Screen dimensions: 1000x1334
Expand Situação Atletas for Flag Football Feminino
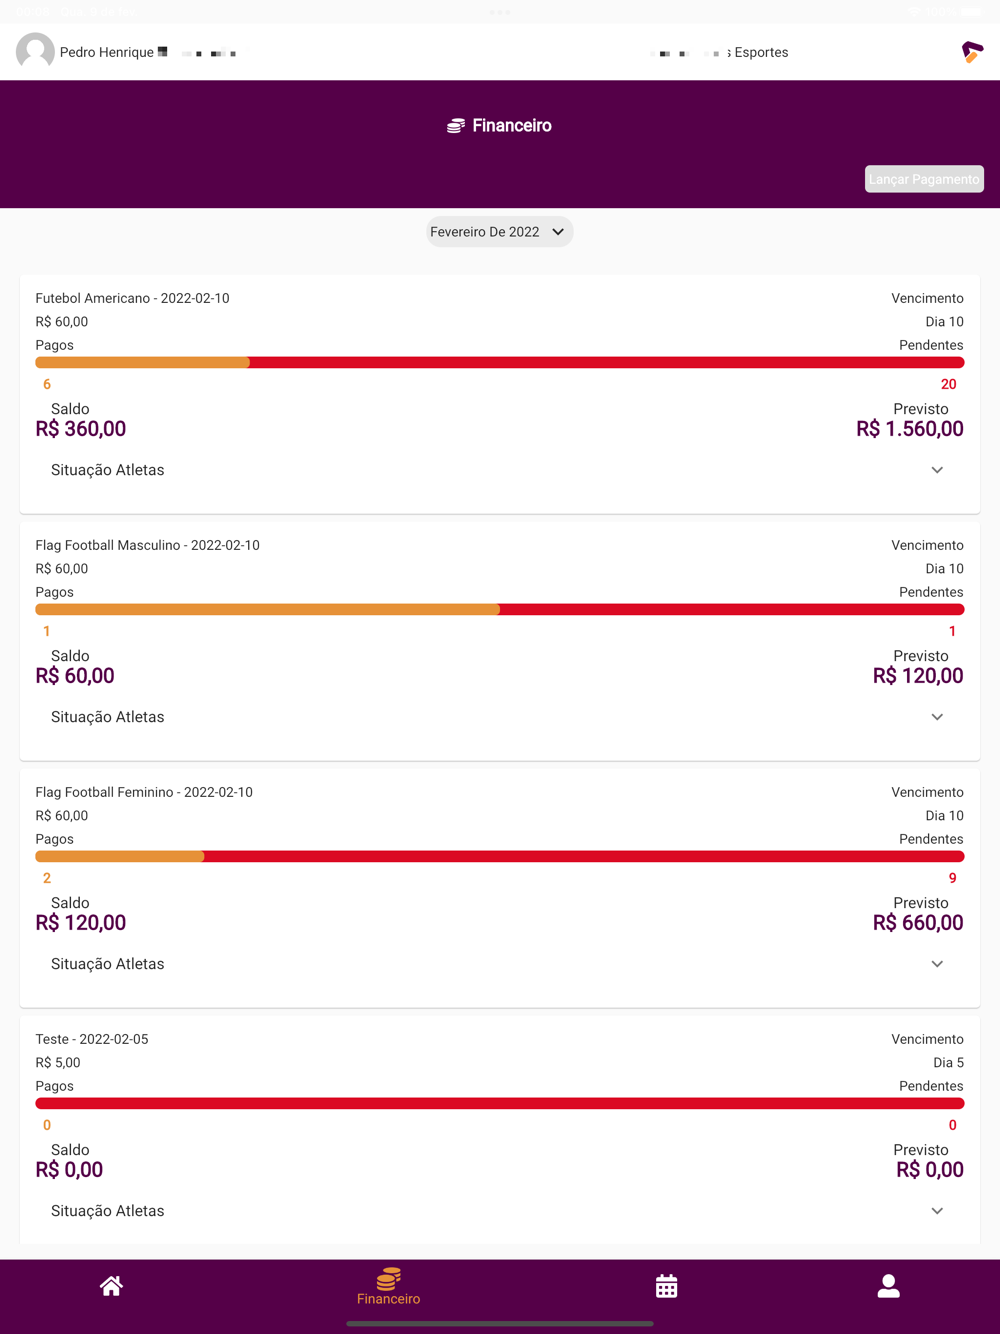[937, 964]
